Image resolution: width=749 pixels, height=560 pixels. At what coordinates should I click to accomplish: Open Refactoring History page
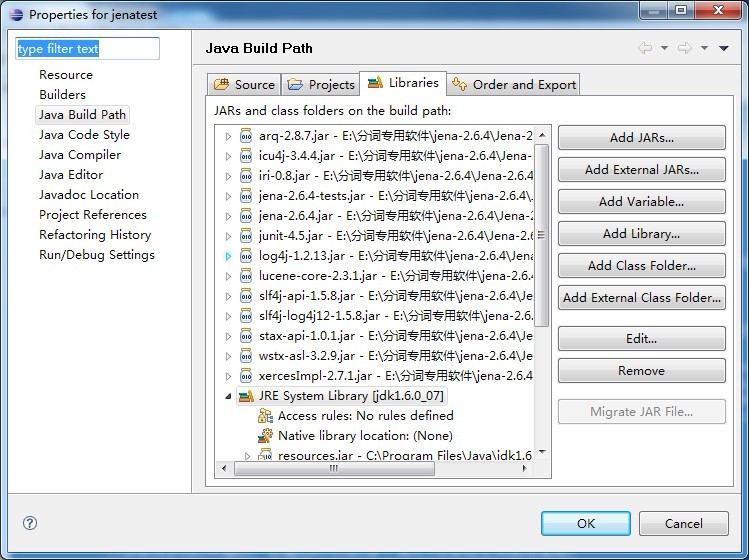coord(95,235)
